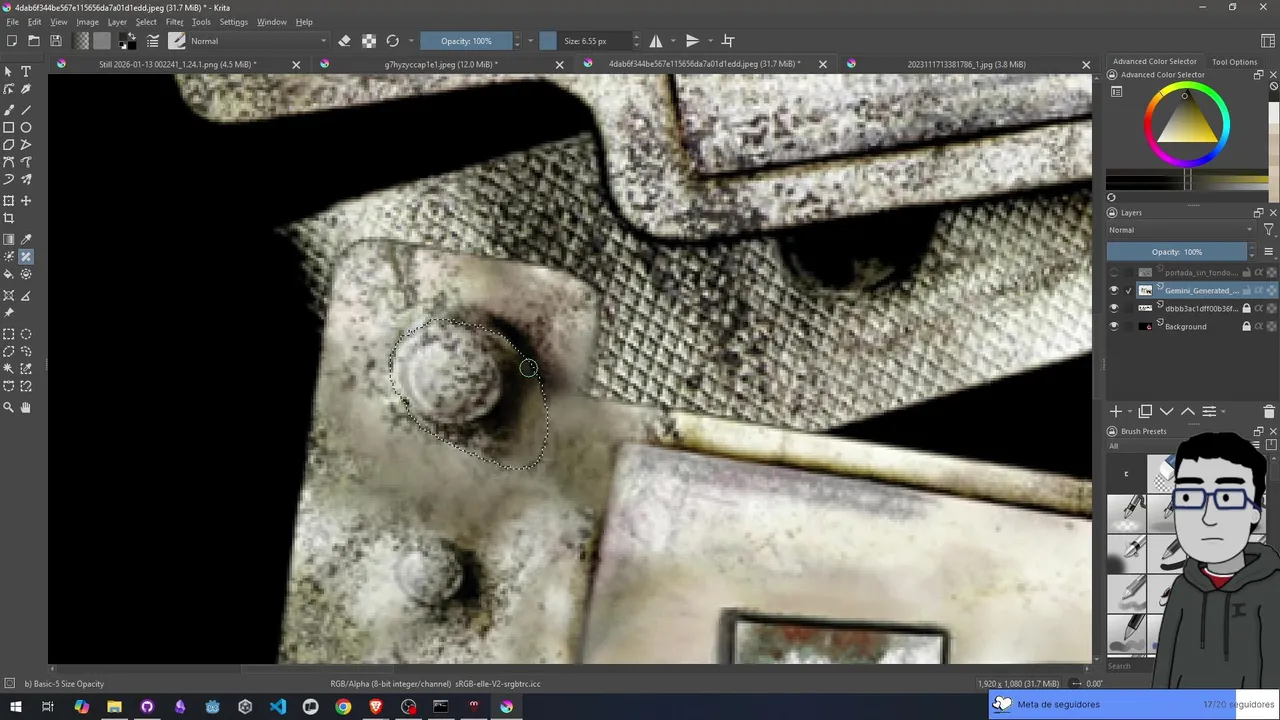Select the Zoom magnifier tool
Image resolution: width=1280 pixels, height=720 pixels.
(9, 408)
